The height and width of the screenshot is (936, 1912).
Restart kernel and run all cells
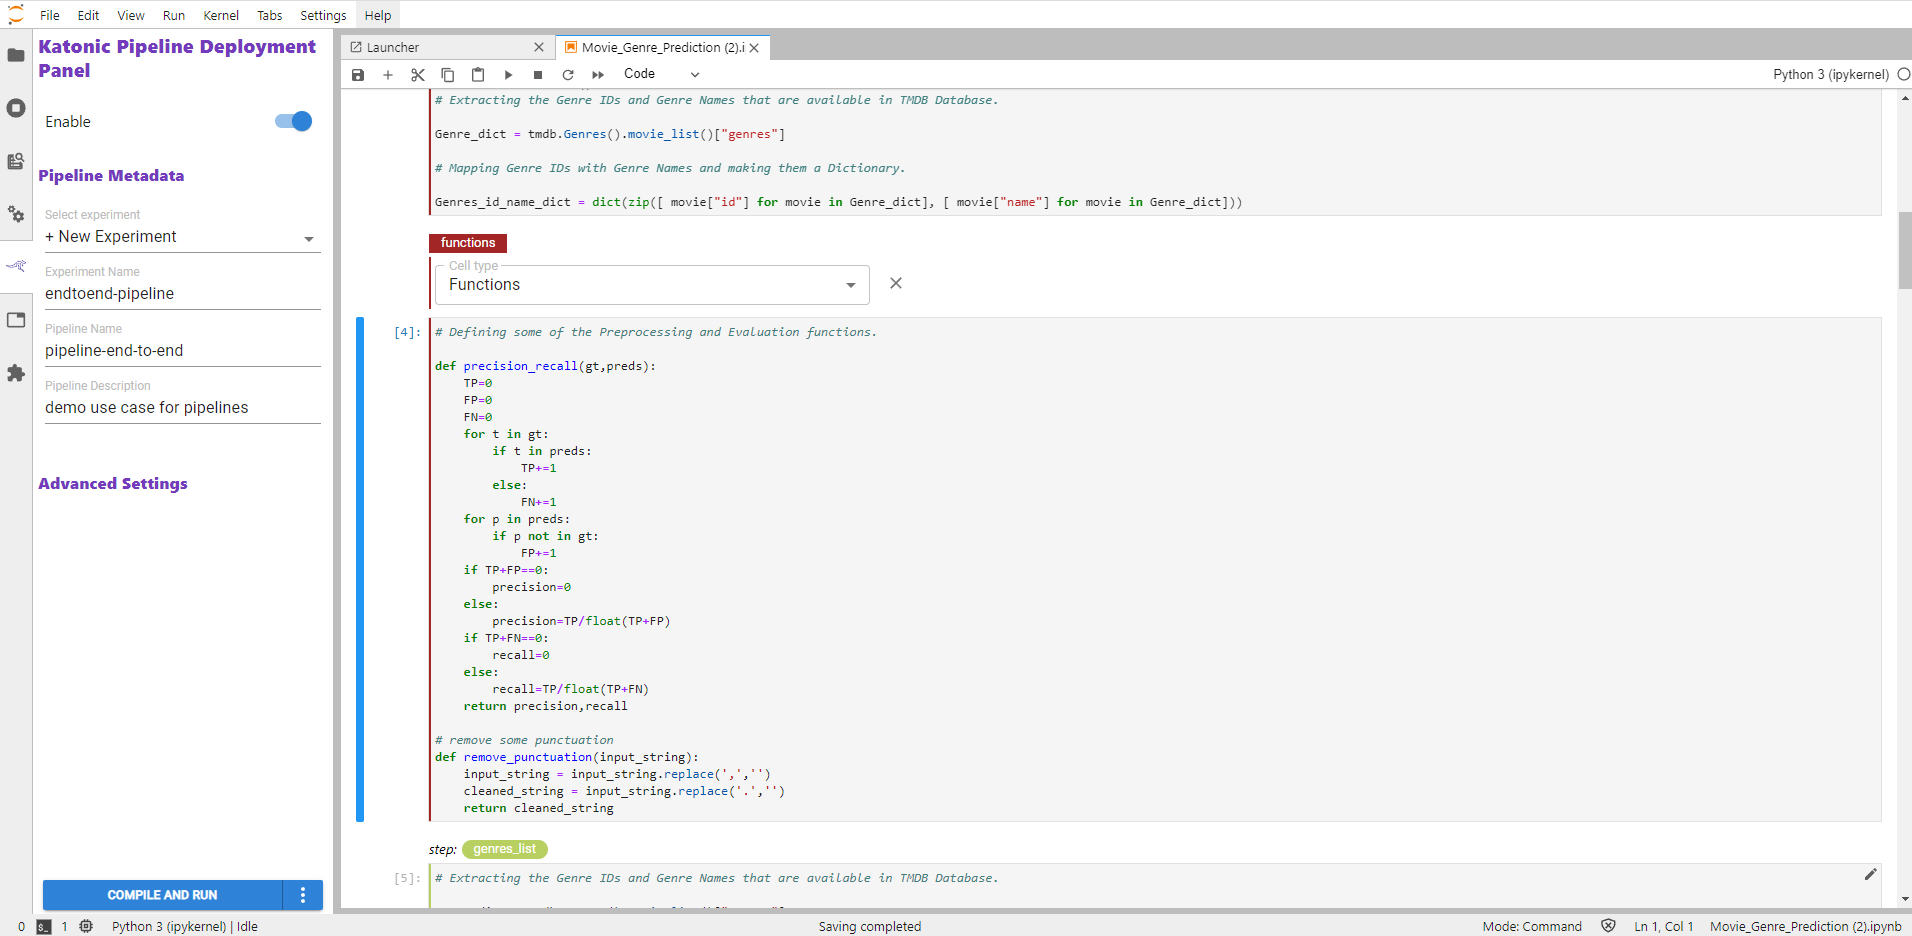(598, 75)
